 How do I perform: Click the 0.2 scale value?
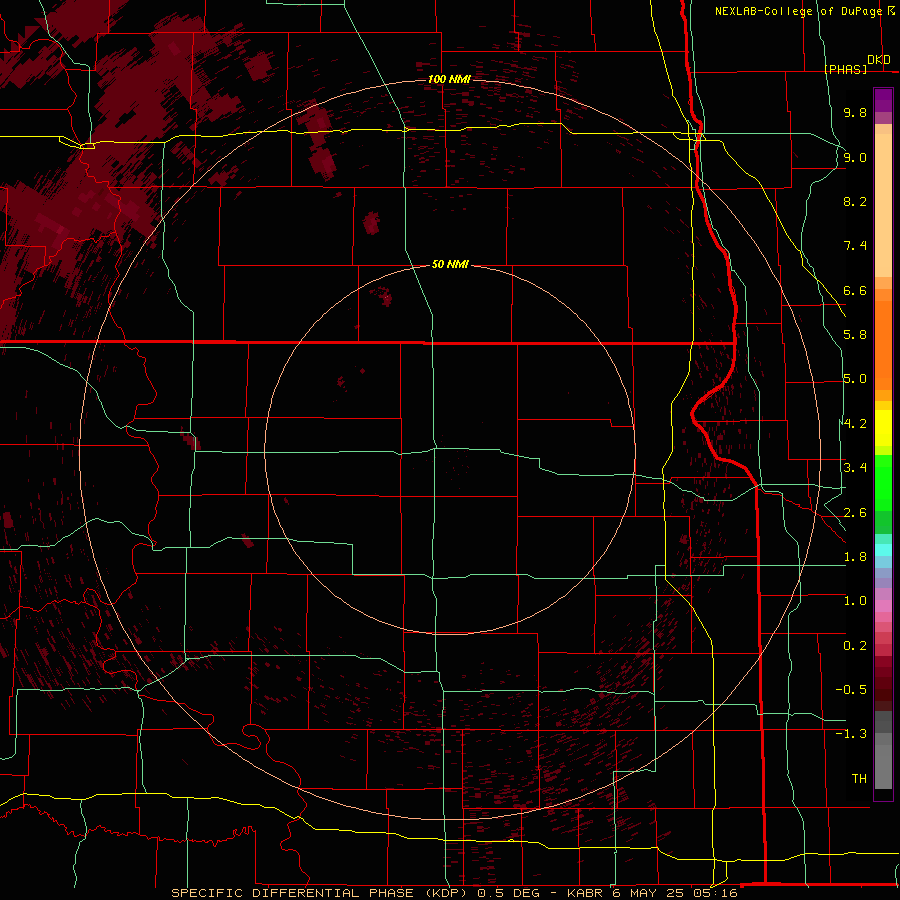[855, 646]
